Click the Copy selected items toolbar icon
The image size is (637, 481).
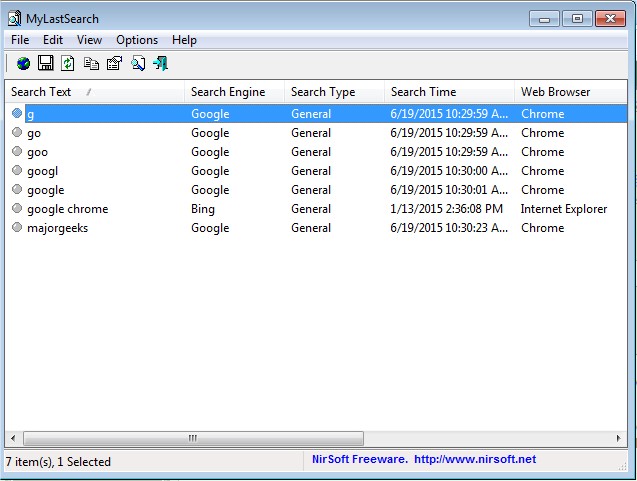tap(91, 63)
